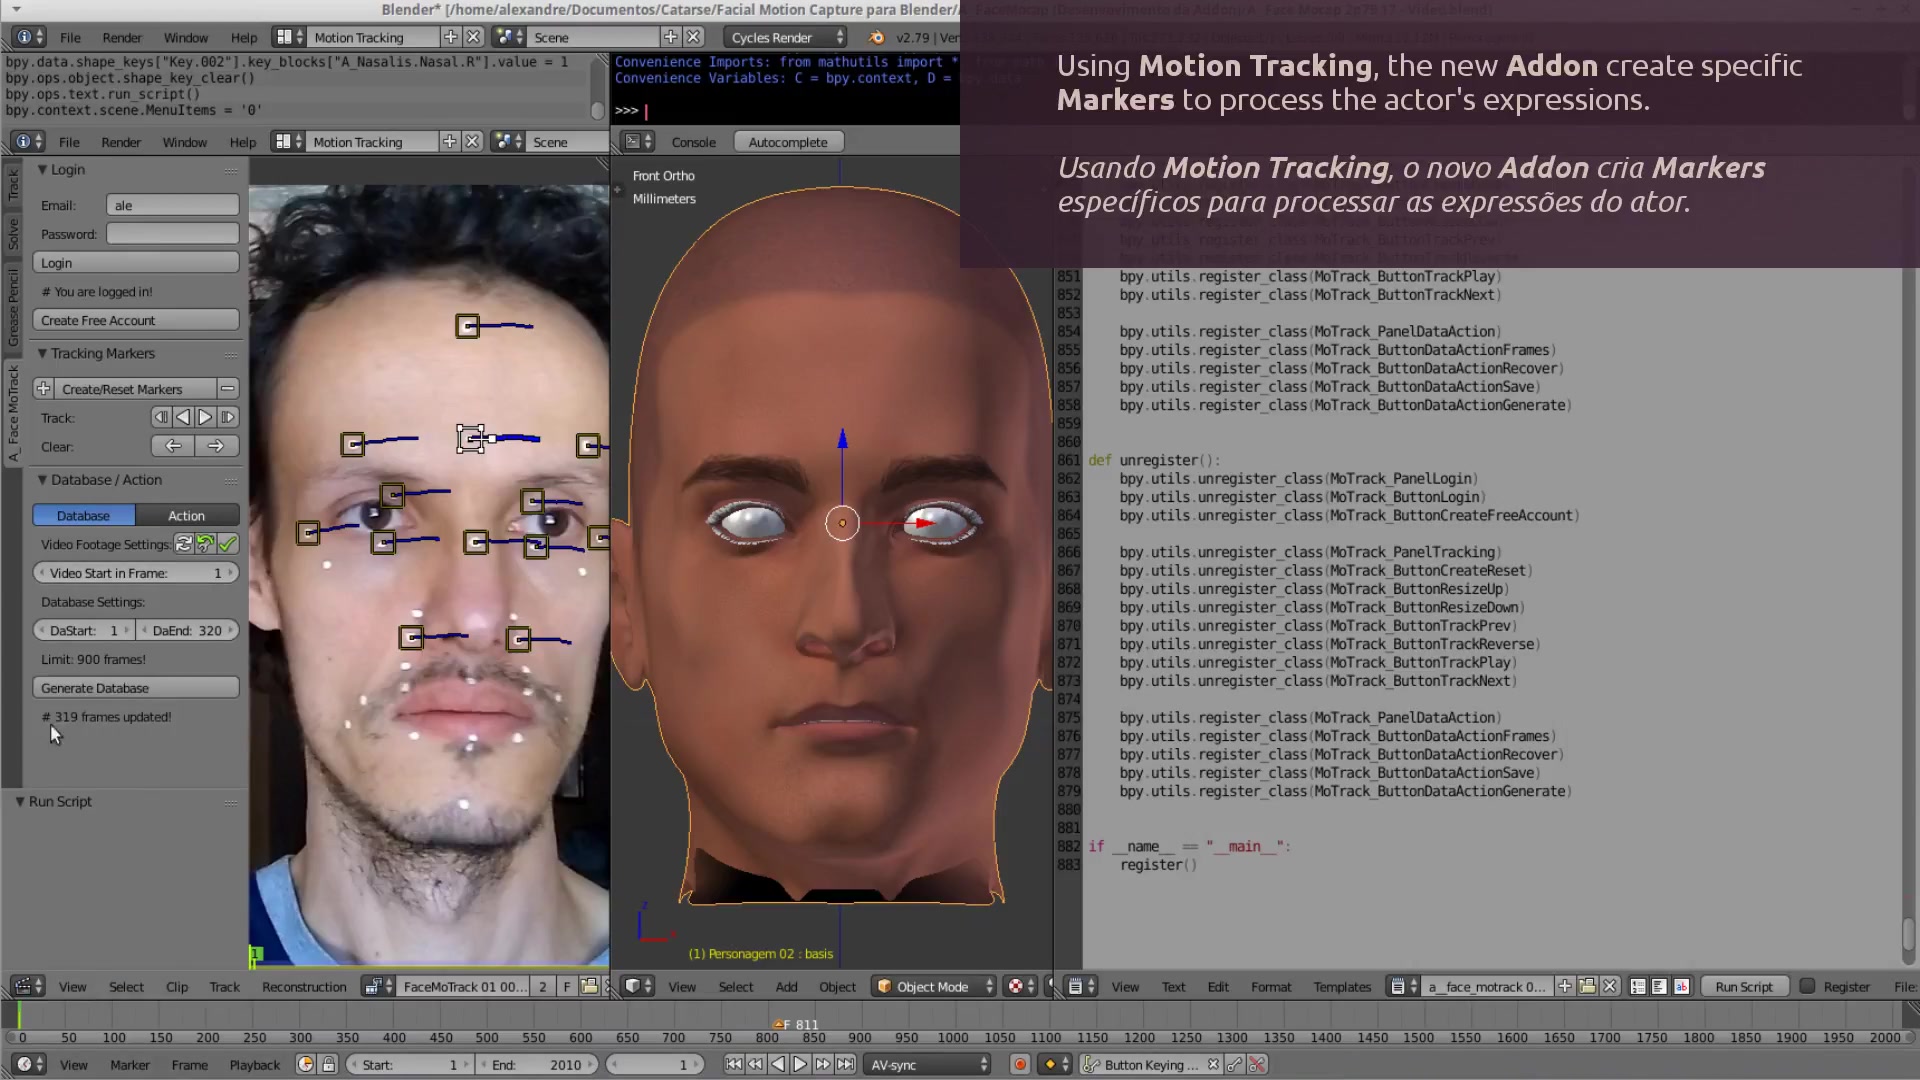Open the Reconstruction menu
The image size is (1920, 1080).
pyautogui.click(x=304, y=986)
